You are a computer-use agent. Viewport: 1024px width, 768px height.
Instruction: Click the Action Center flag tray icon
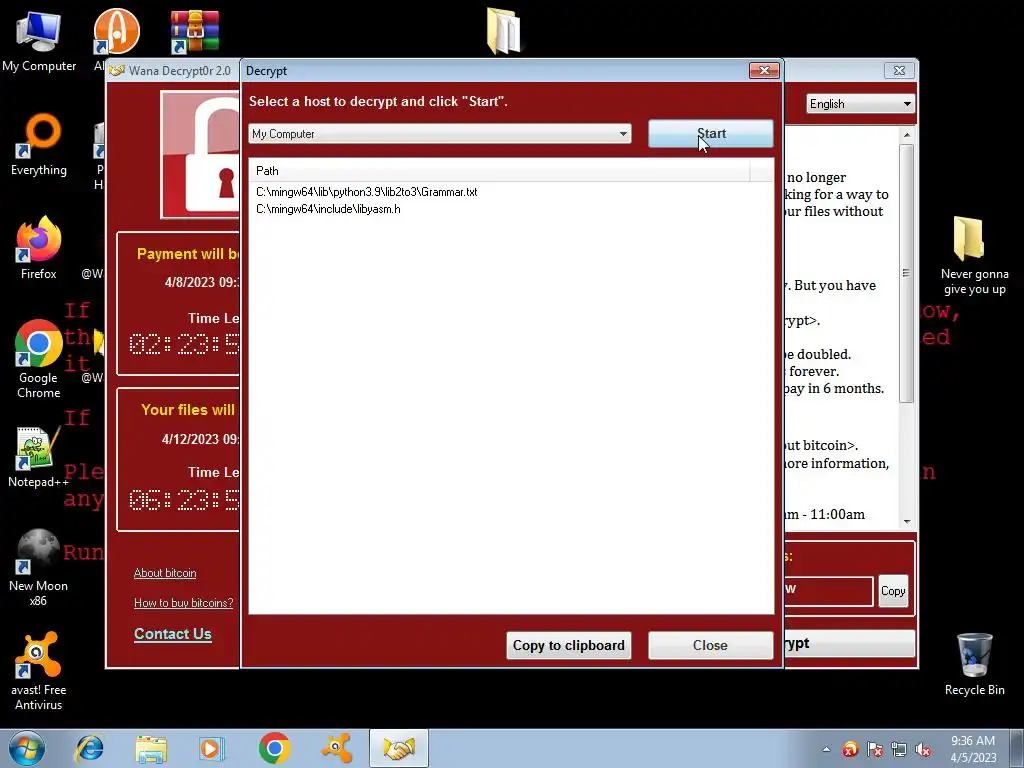874,749
